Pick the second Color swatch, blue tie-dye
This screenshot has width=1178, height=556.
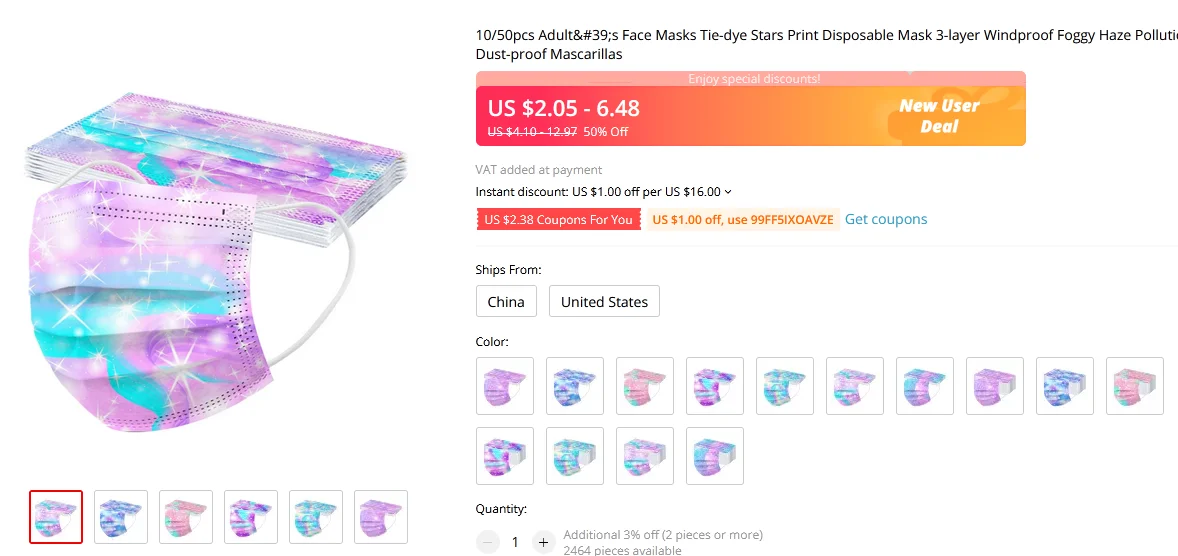tap(575, 386)
